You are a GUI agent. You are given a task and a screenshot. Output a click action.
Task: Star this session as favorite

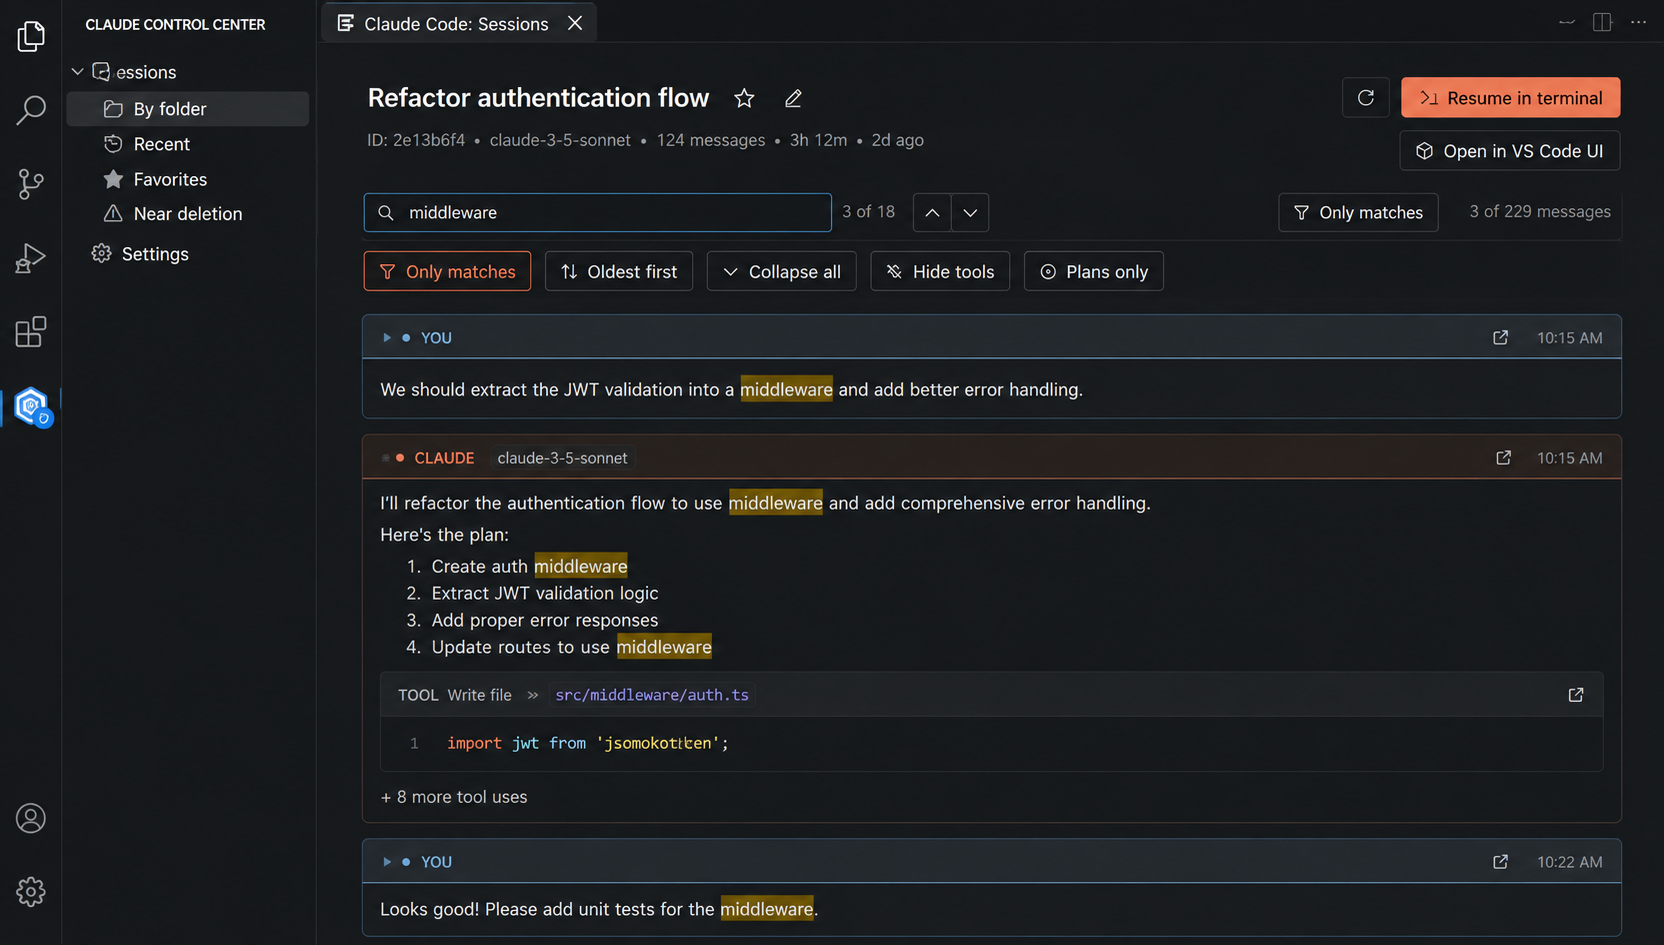(744, 98)
